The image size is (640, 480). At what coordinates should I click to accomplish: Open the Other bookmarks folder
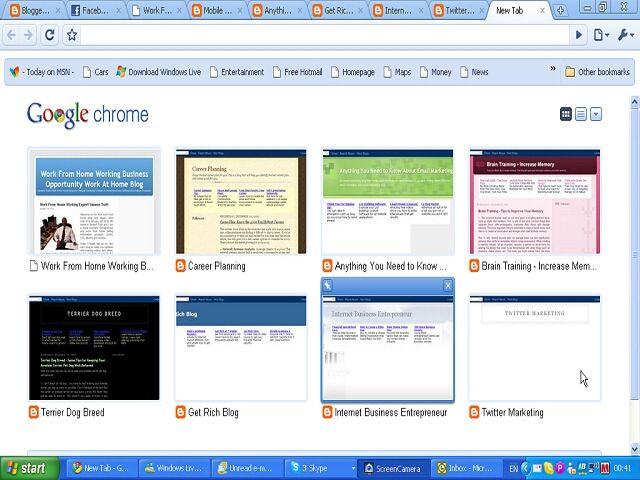click(597, 72)
